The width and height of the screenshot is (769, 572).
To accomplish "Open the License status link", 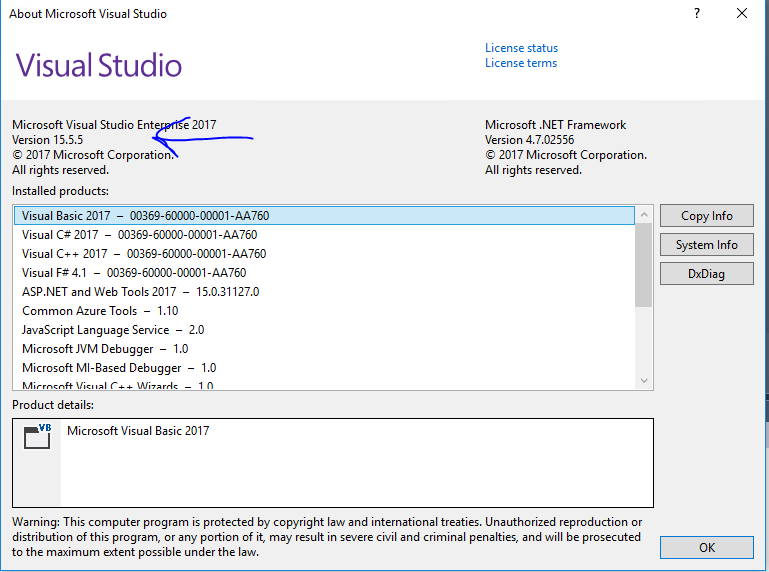I will click(x=521, y=48).
